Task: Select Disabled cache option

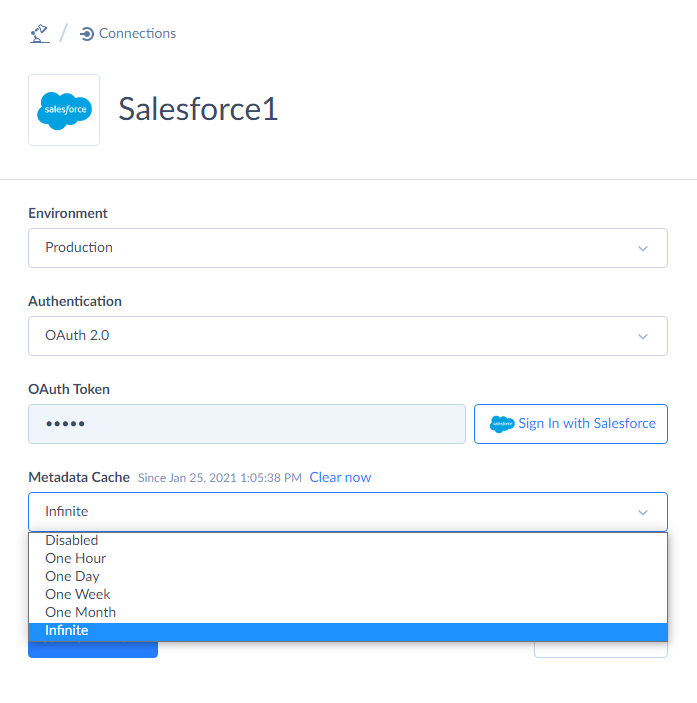Action: click(x=348, y=541)
